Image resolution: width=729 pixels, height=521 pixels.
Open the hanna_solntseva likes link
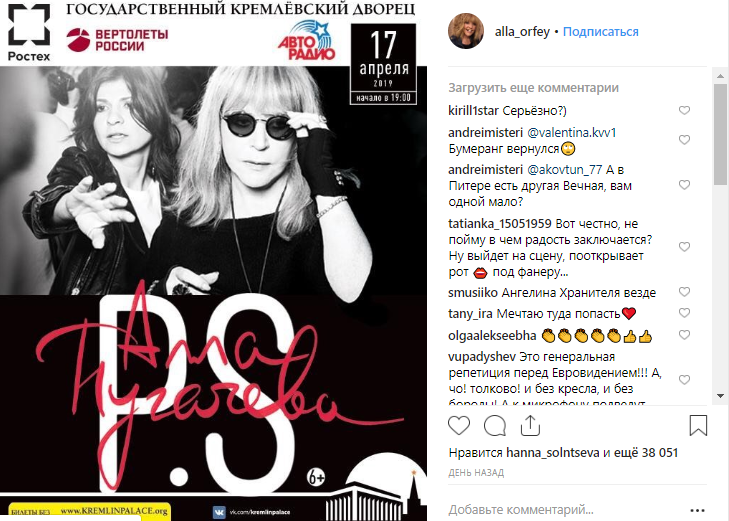pyautogui.click(x=552, y=453)
